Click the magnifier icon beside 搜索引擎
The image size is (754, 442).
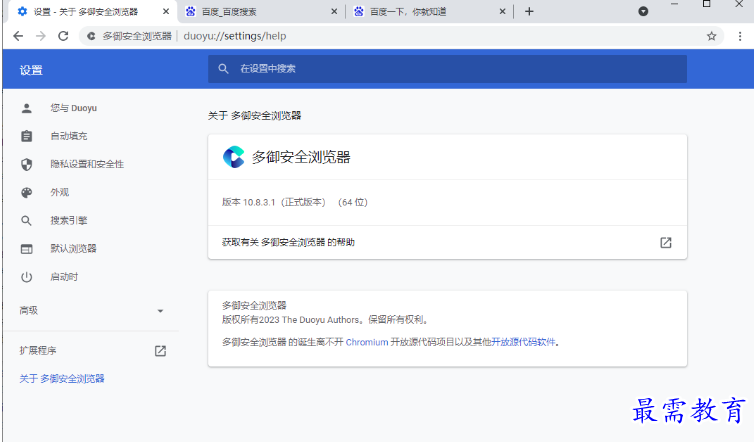click(26, 221)
